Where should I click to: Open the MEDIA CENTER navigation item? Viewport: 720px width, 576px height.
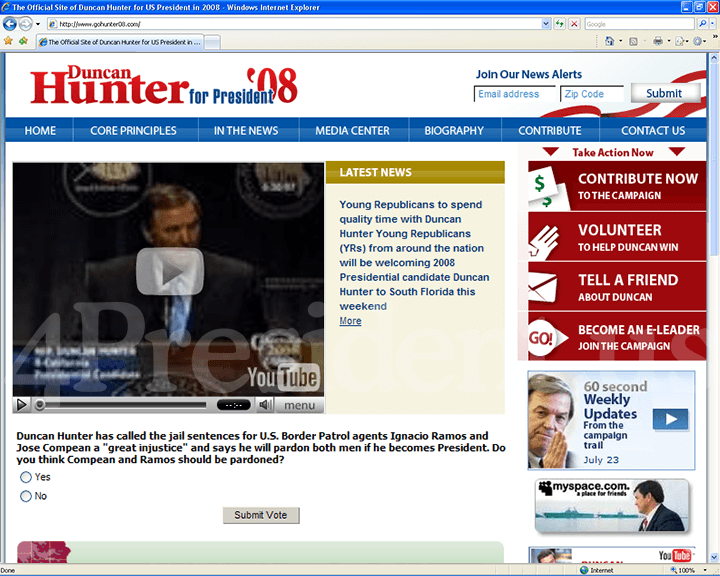(x=352, y=130)
